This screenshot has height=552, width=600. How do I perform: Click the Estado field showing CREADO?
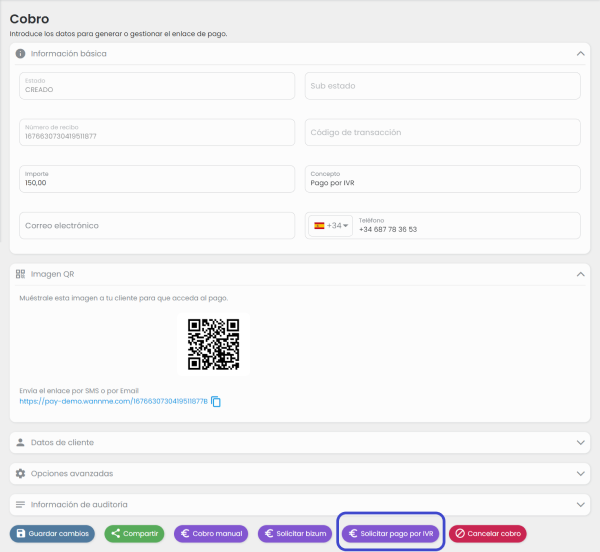pyautogui.click(x=157, y=86)
